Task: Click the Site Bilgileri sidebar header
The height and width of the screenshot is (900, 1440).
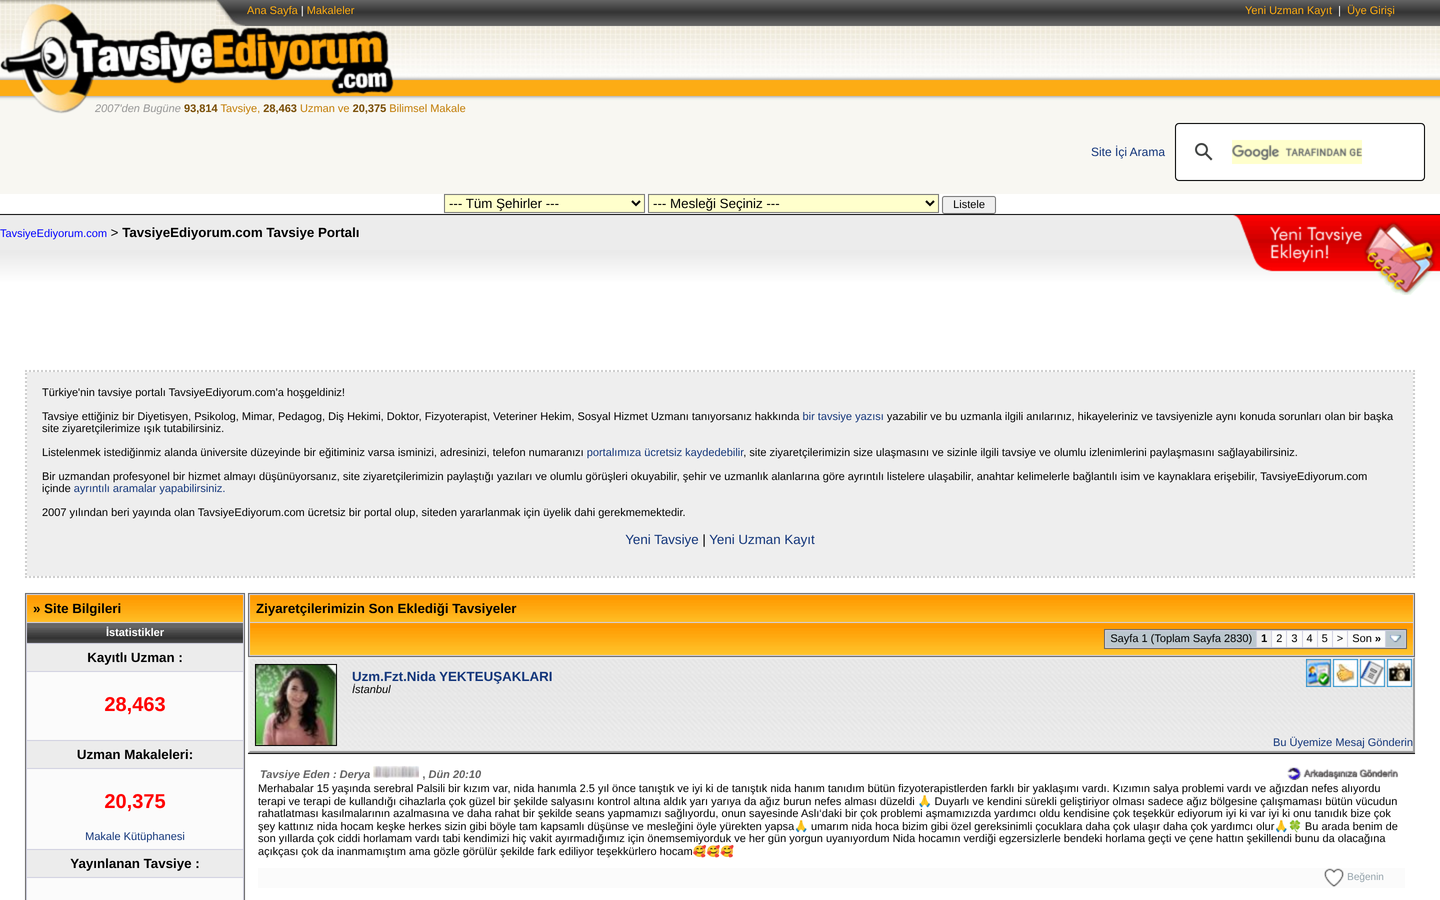Action: coord(135,608)
